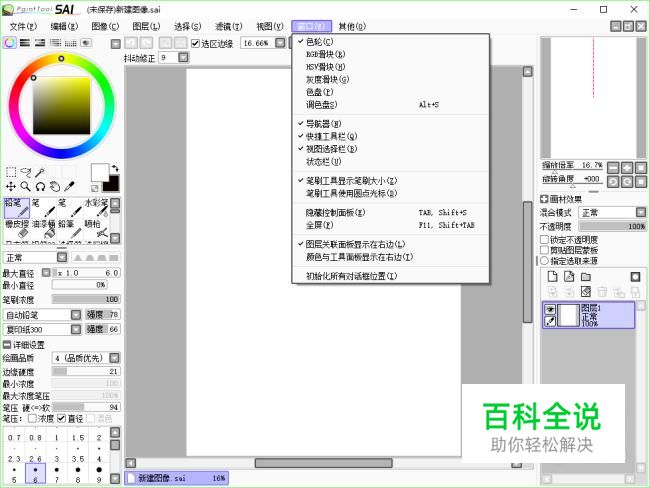This screenshot has height=488, width=650.
Task: Click 边缘硬度 slider bar
Action: (86, 371)
